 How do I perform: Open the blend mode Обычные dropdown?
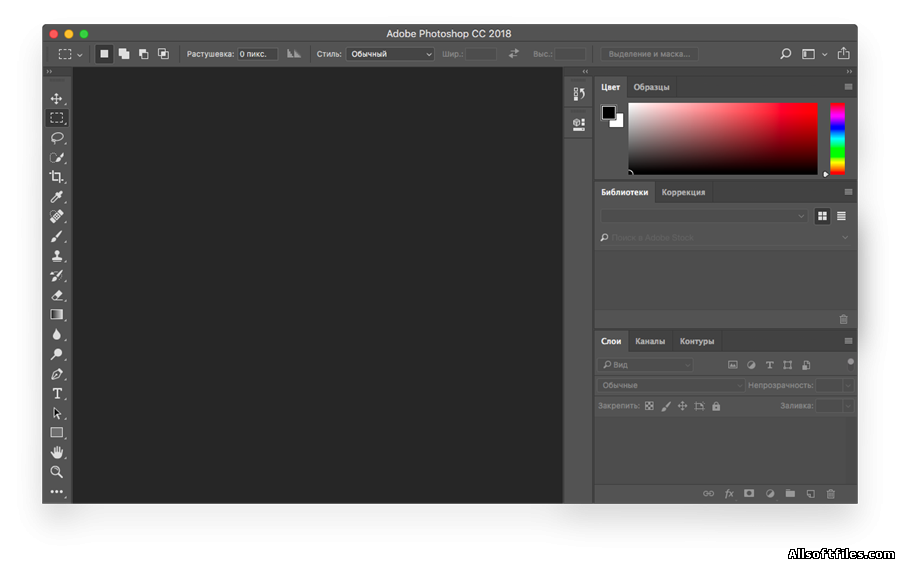coord(670,386)
